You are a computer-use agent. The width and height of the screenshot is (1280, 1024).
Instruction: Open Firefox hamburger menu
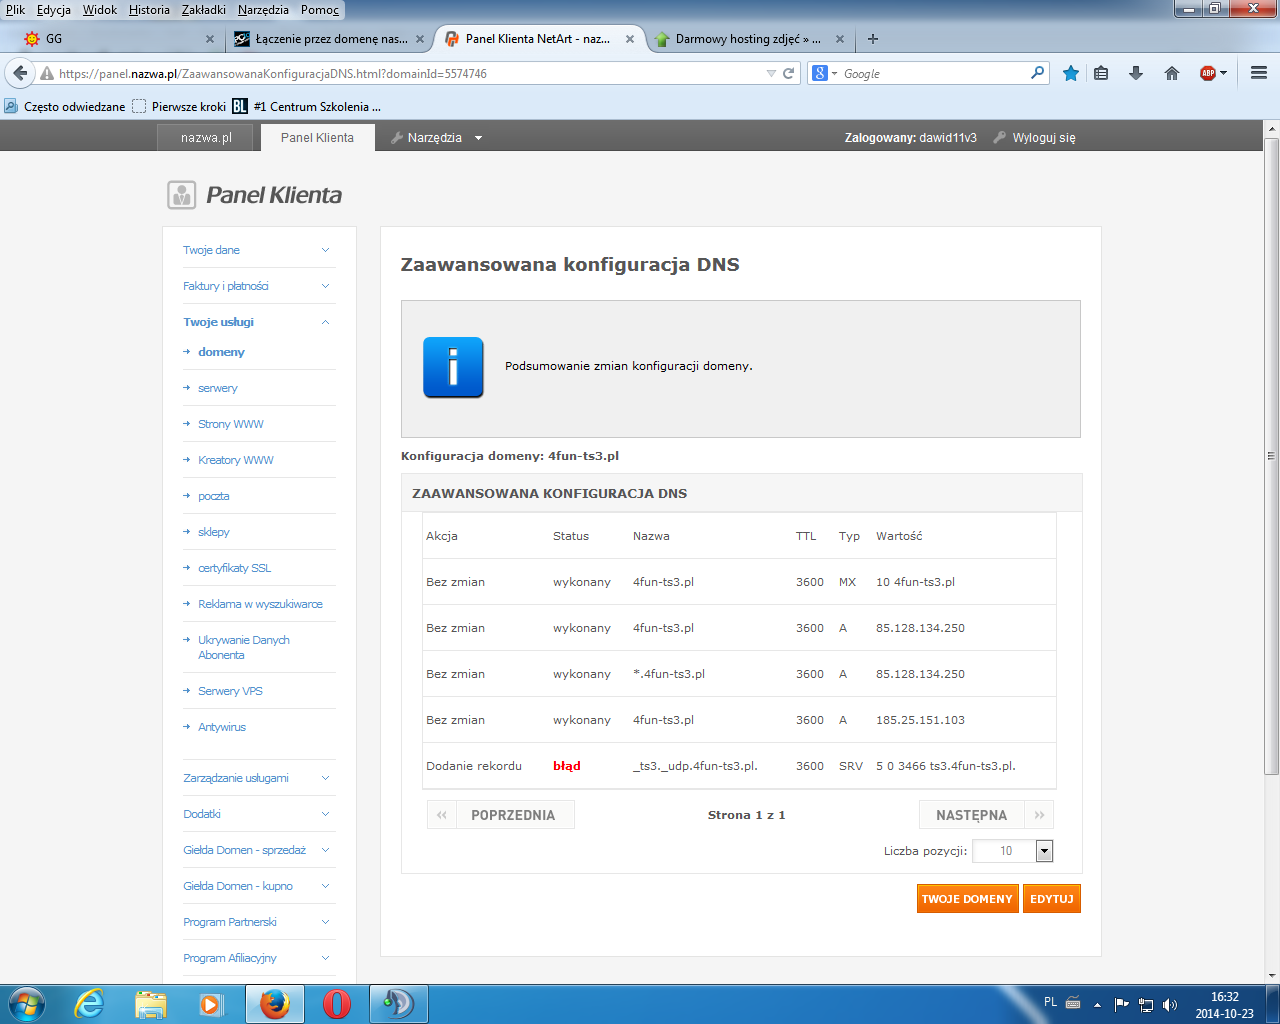tap(1259, 73)
